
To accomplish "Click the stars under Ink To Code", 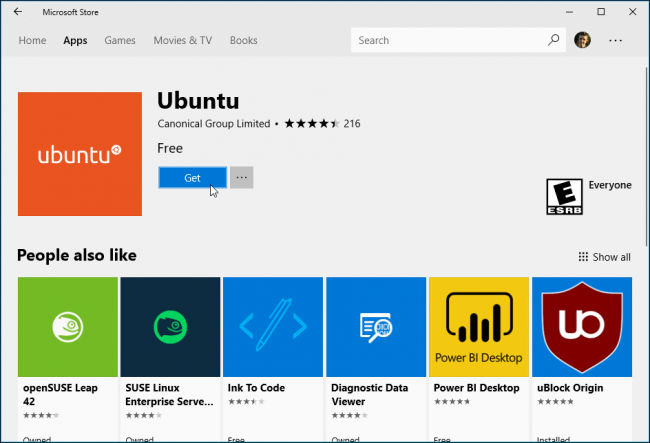I will tap(246, 401).
